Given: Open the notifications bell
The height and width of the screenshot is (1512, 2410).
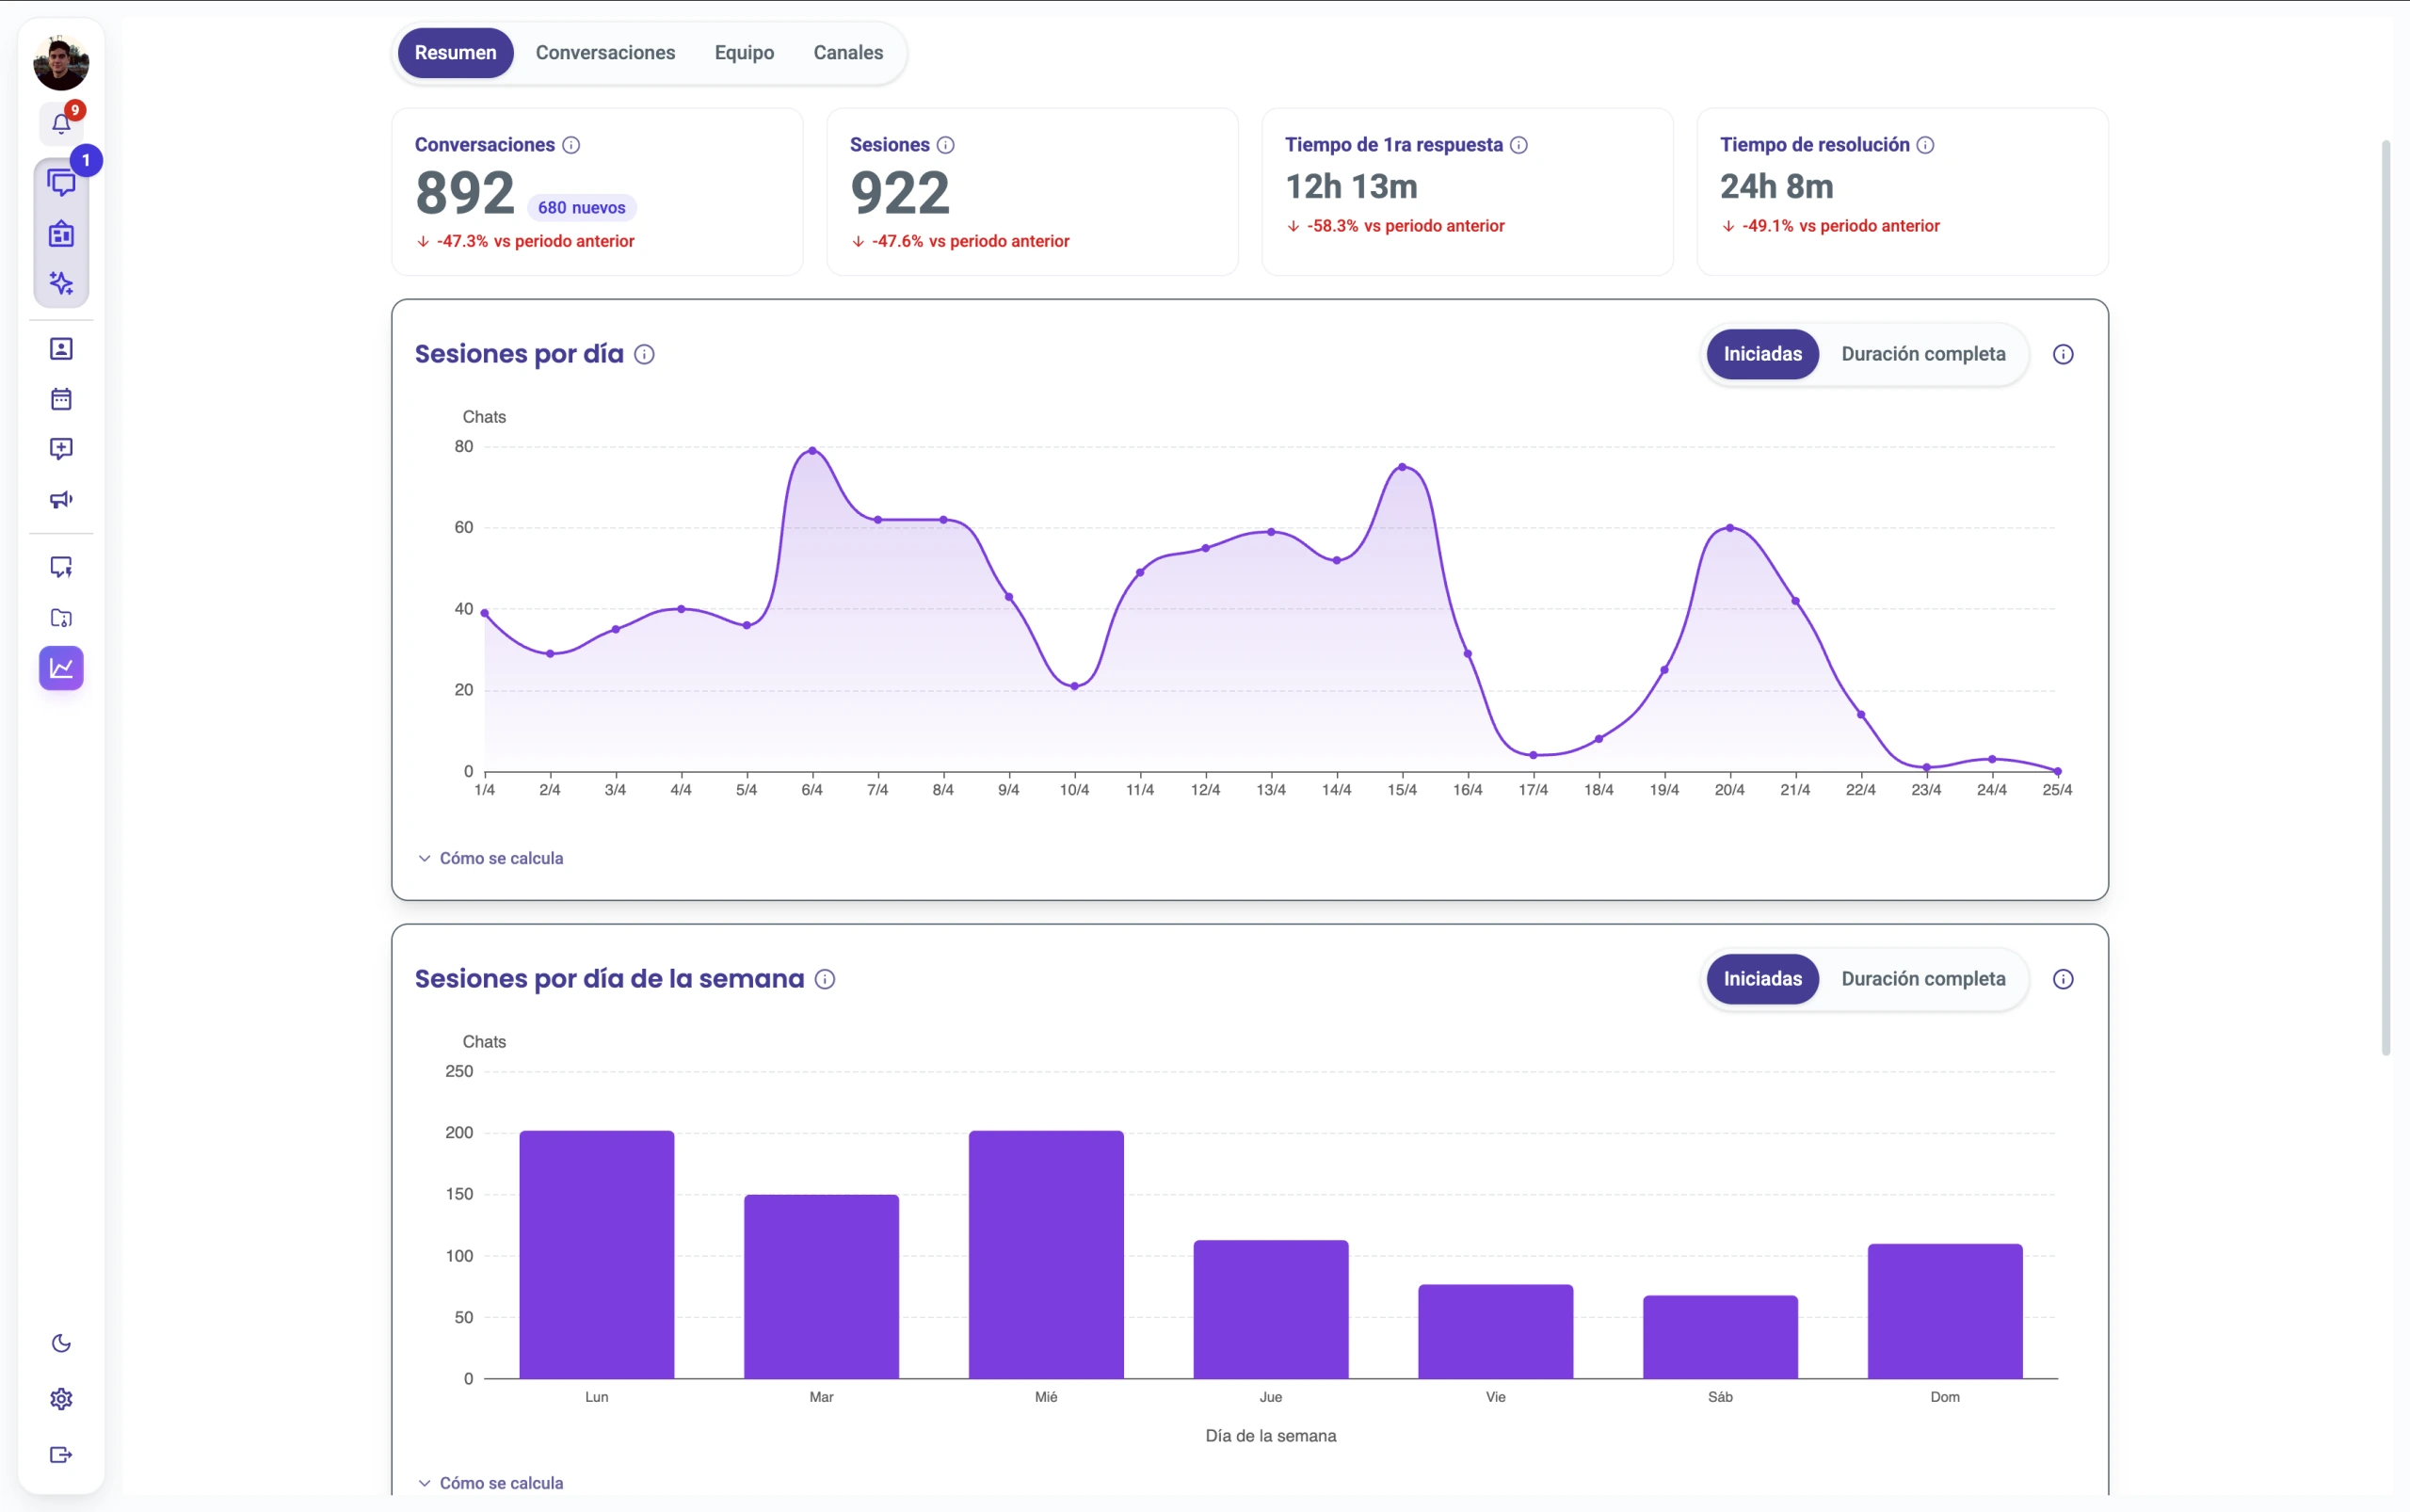Looking at the screenshot, I should click(61, 124).
